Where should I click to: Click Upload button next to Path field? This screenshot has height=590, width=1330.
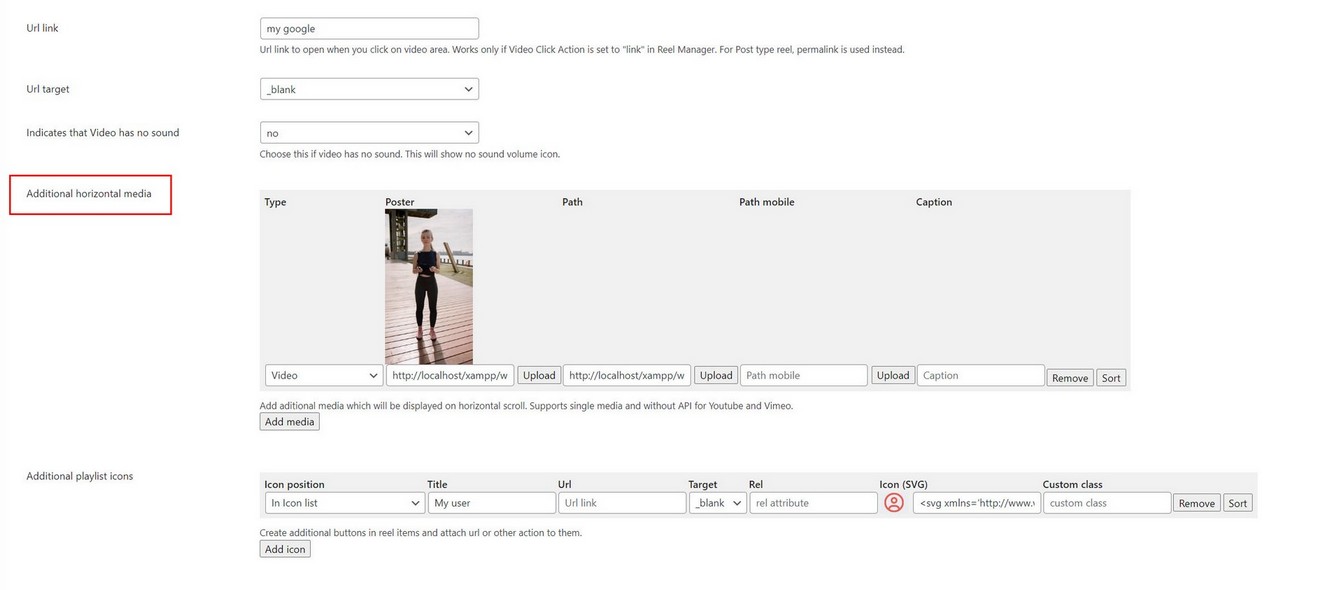pos(716,376)
